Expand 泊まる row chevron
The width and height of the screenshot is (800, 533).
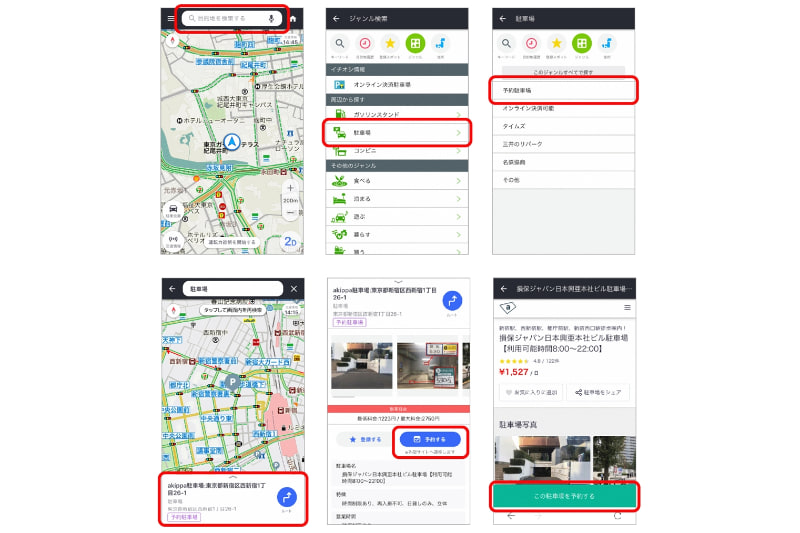(458, 199)
